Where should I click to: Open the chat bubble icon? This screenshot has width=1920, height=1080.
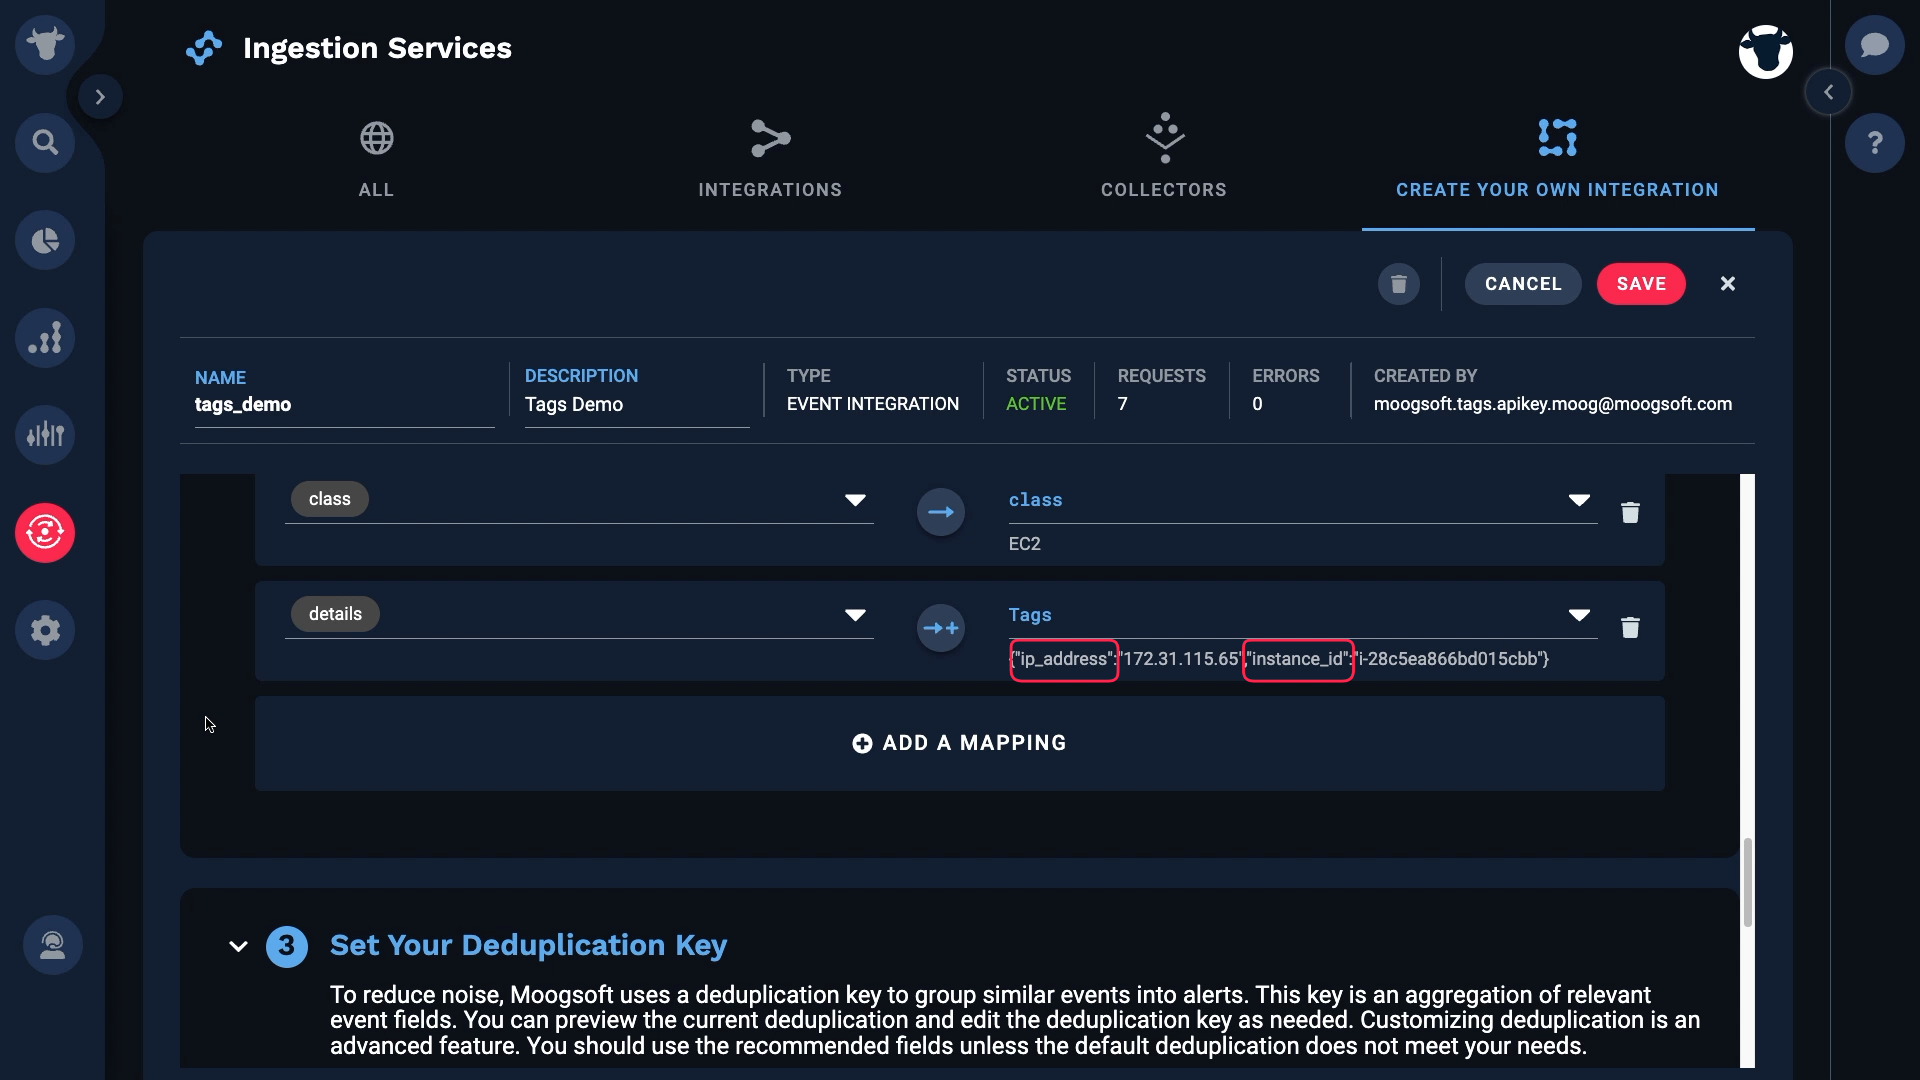click(1875, 45)
